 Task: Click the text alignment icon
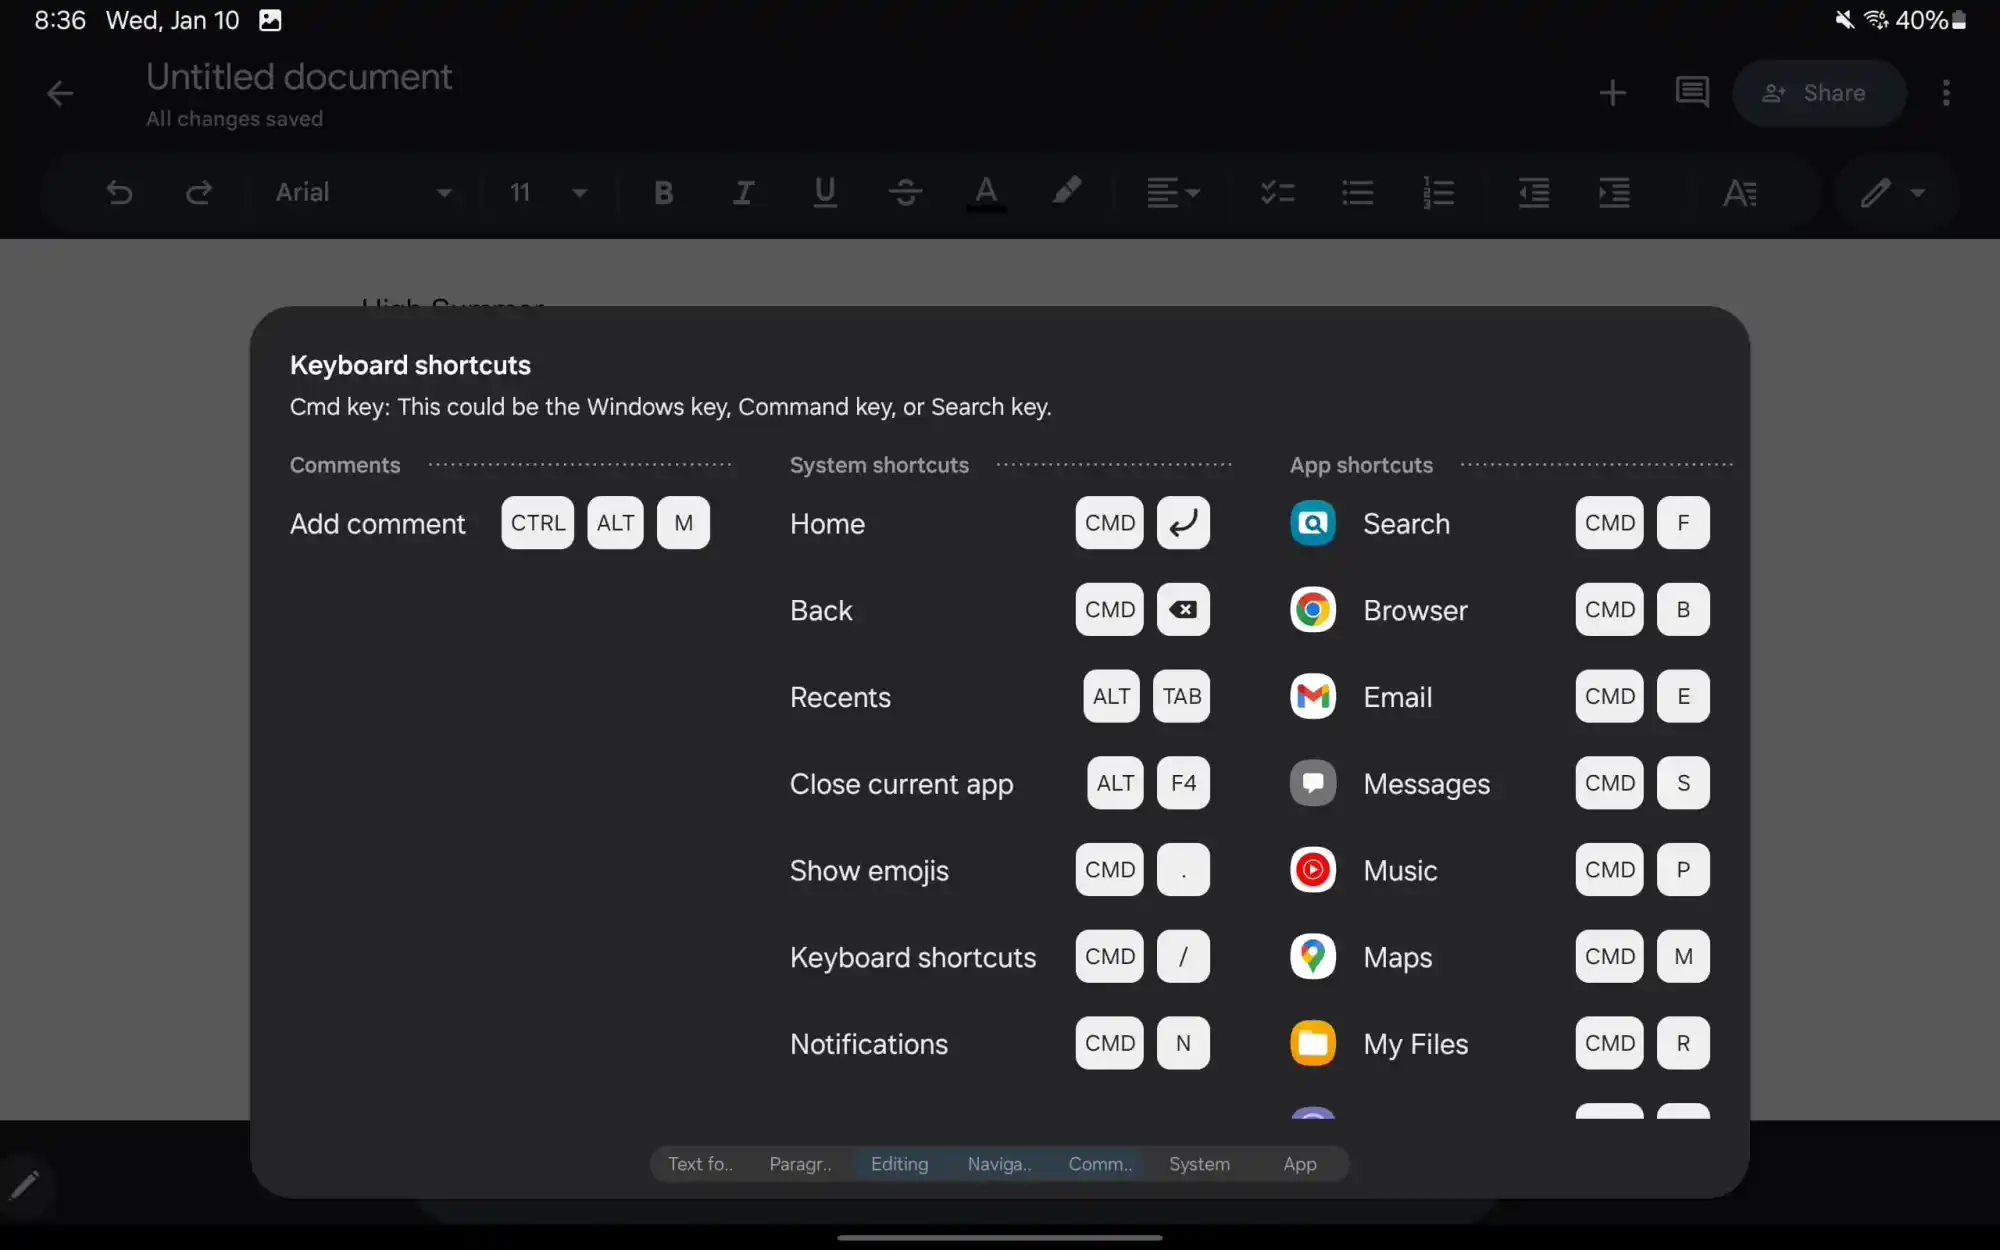coord(1168,192)
